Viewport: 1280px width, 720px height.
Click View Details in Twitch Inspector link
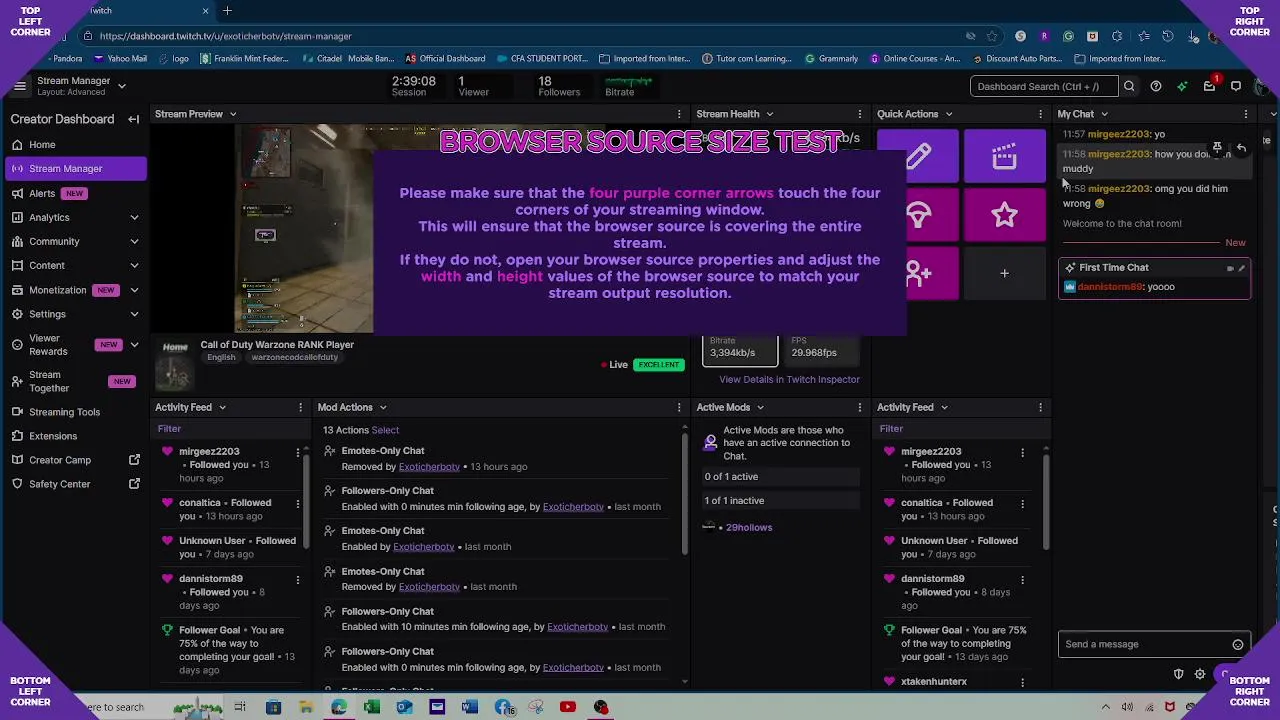(789, 379)
